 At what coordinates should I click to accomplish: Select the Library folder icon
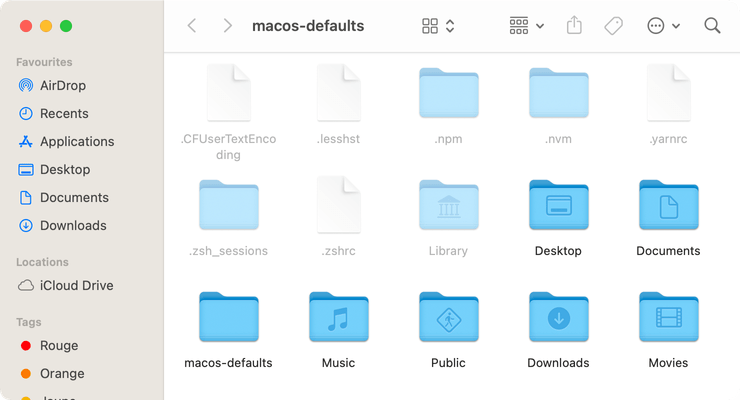(x=449, y=205)
